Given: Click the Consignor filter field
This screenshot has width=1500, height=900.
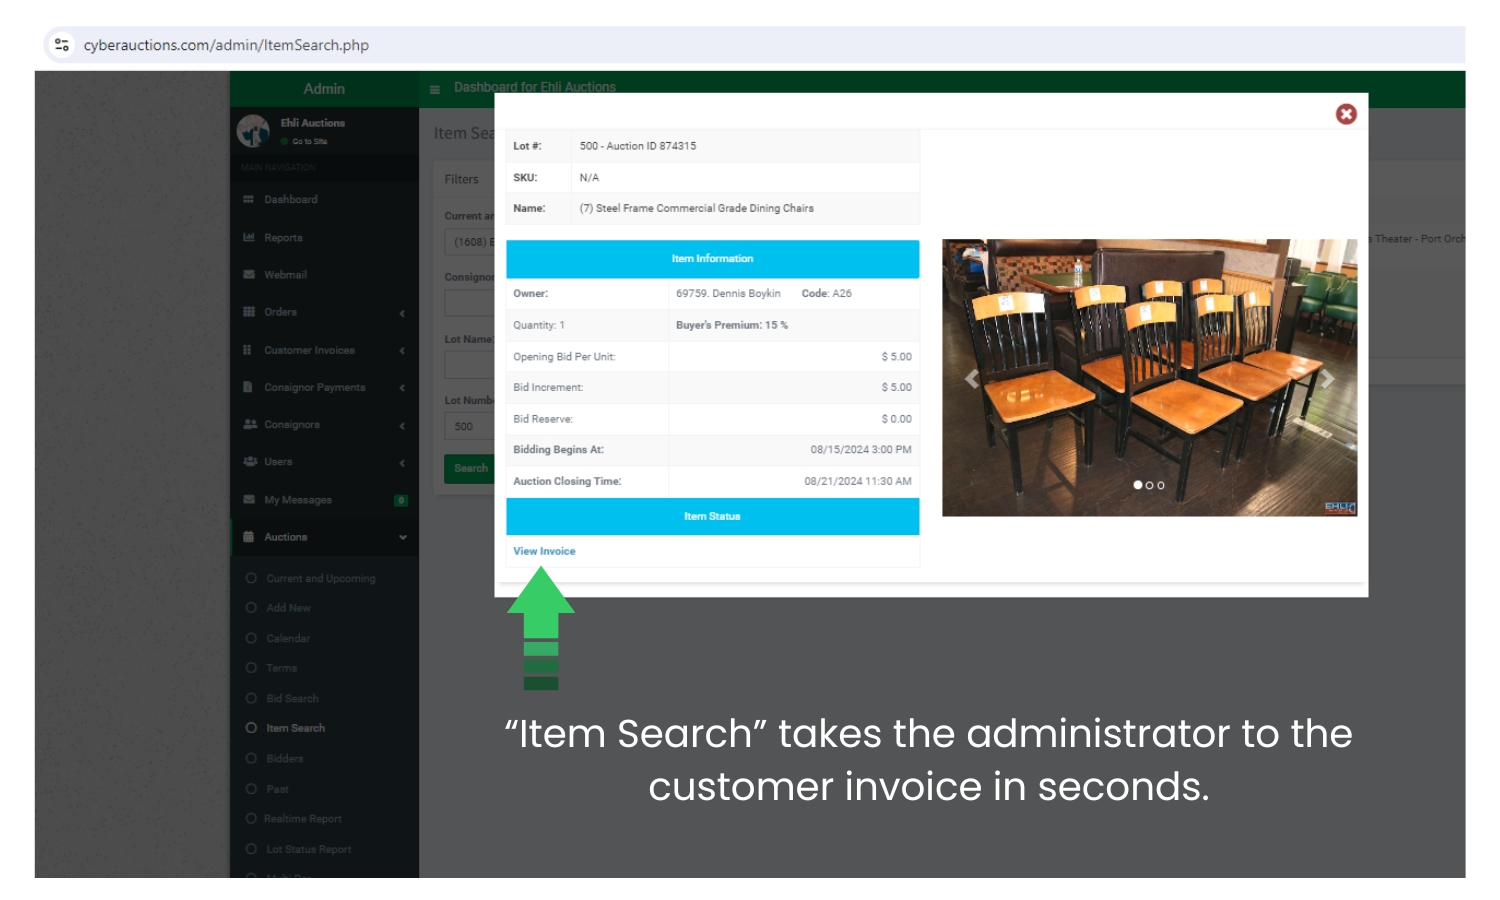Looking at the screenshot, I should [x=469, y=303].
